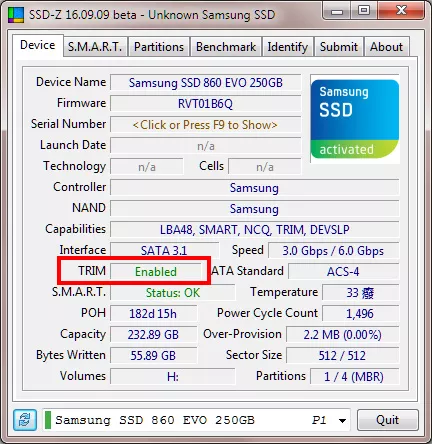Screen dimensions: 432x444
Task: Open the Partitions tab
Action: coord(159,47)
